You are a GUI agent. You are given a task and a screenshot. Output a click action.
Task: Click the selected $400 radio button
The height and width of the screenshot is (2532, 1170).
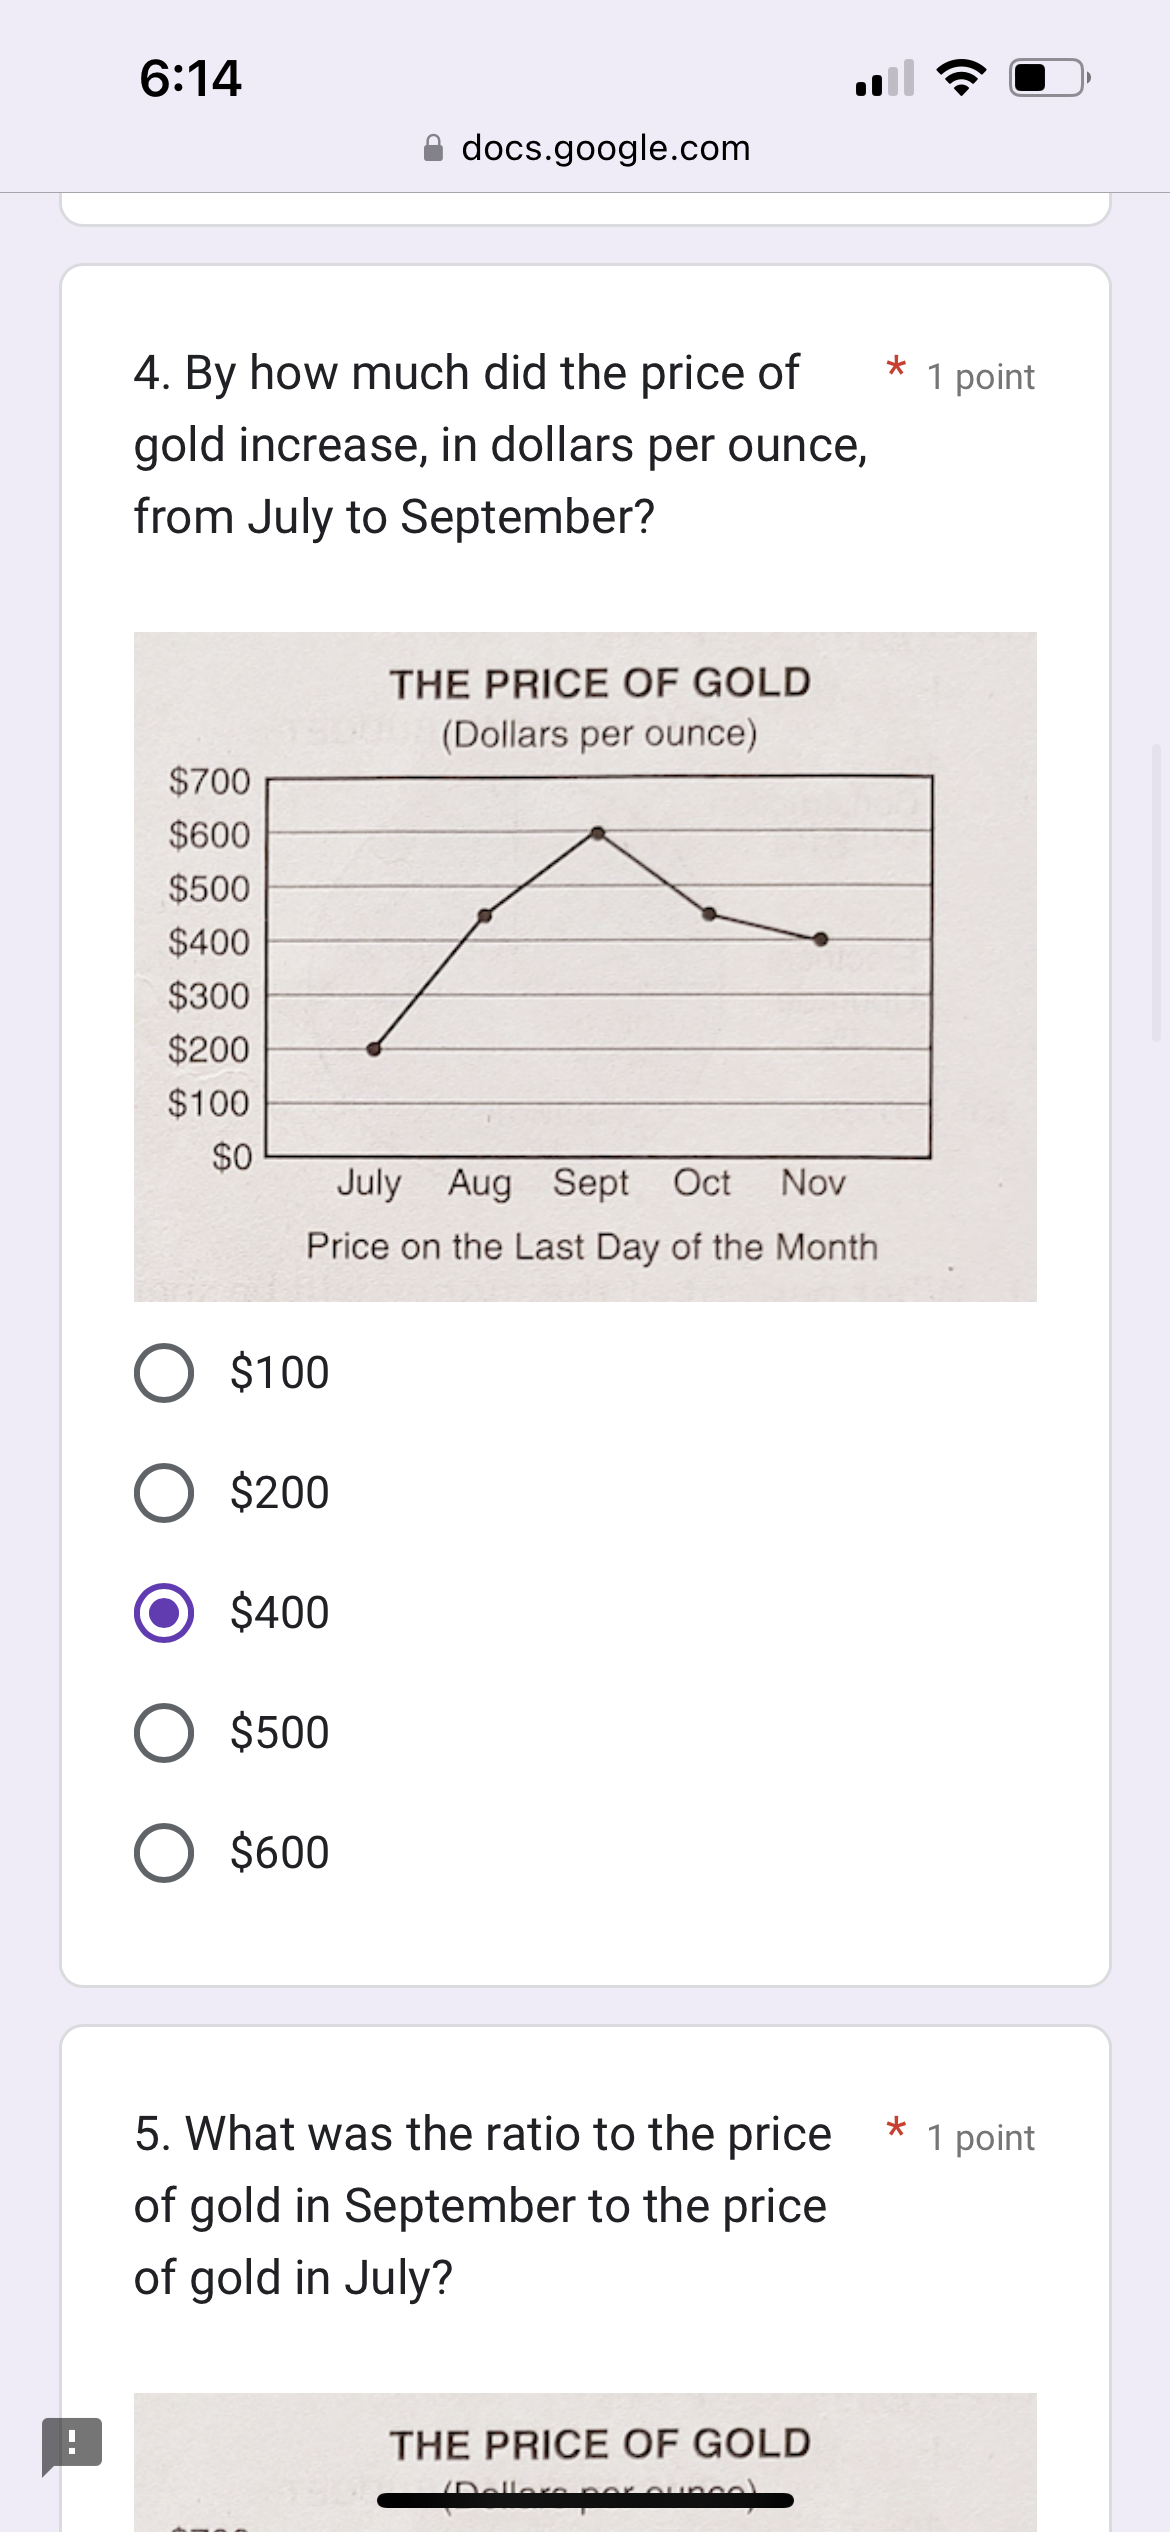click(164, 1613)
